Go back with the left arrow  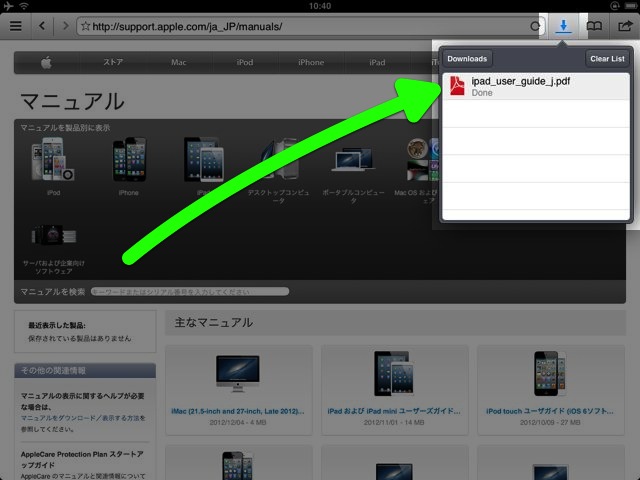42,26
